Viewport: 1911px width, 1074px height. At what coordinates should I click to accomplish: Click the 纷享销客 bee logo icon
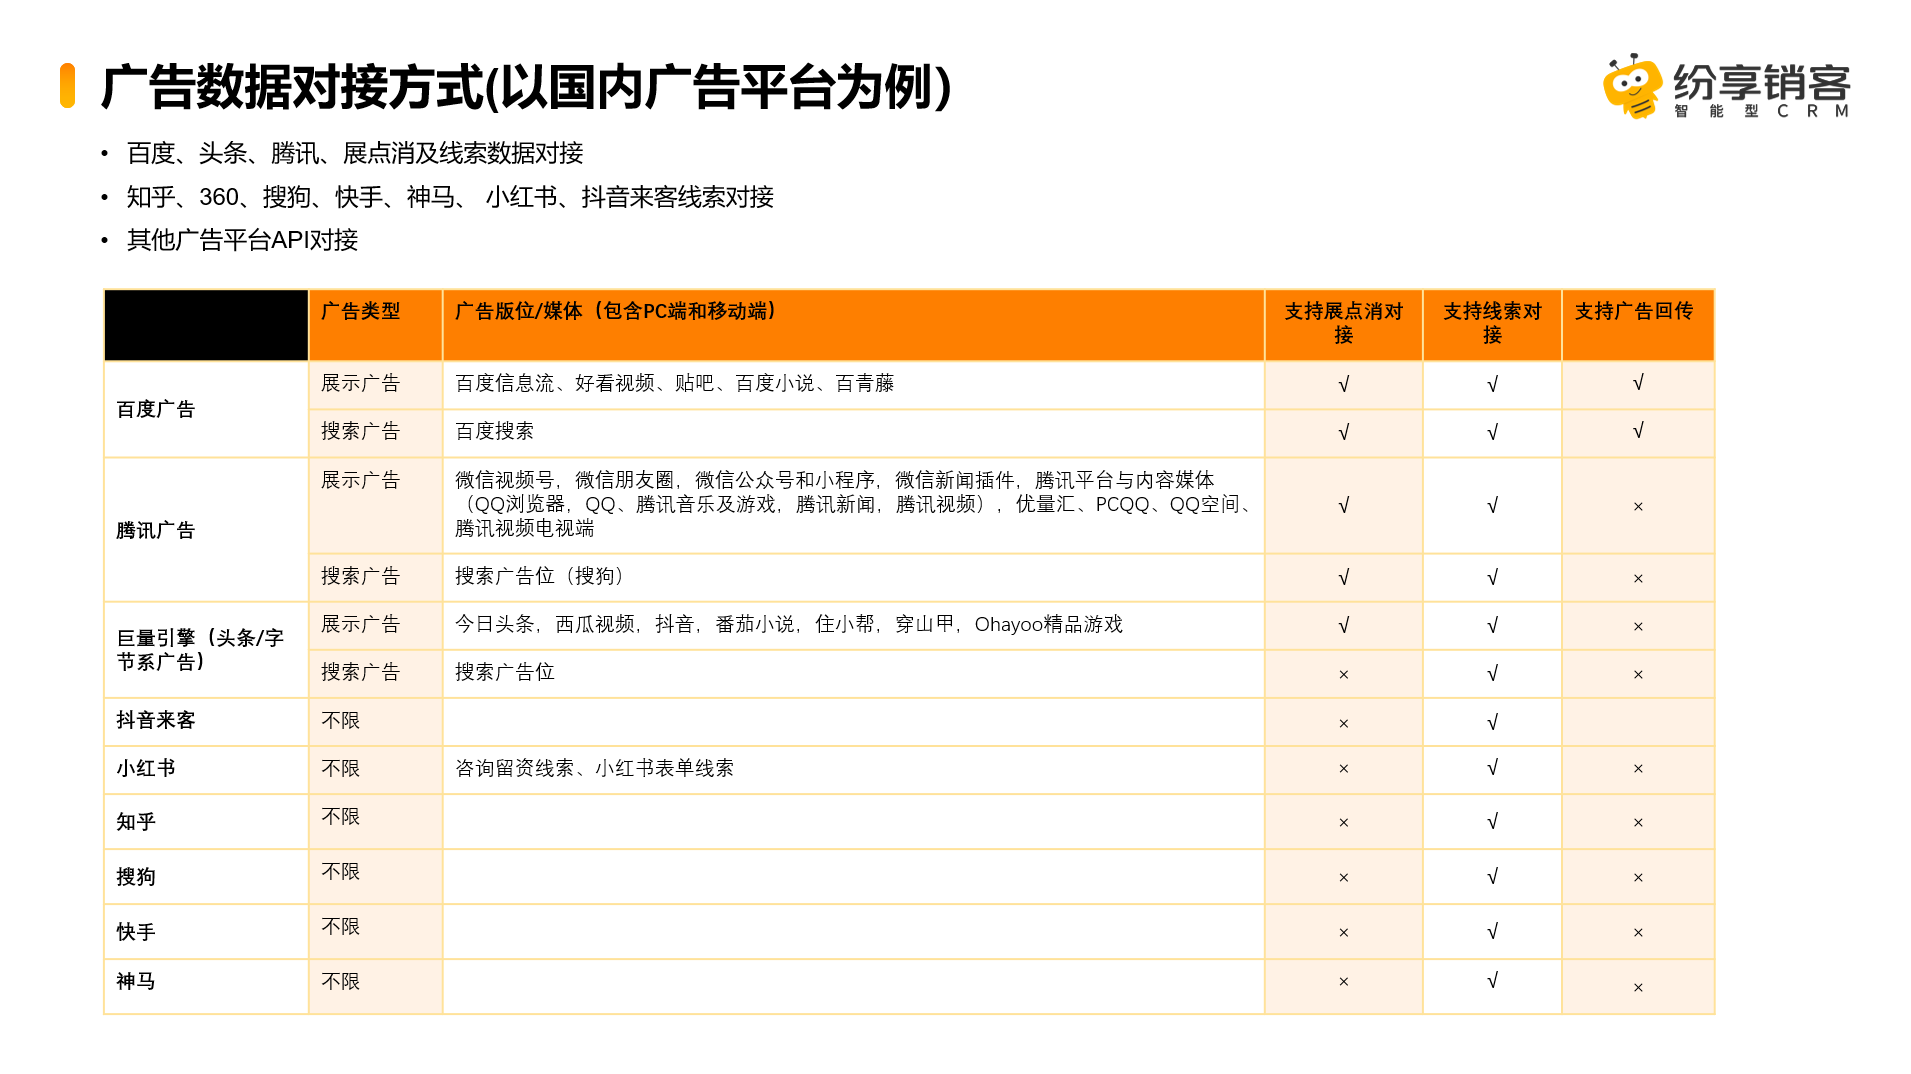[x=1632, y=86]
